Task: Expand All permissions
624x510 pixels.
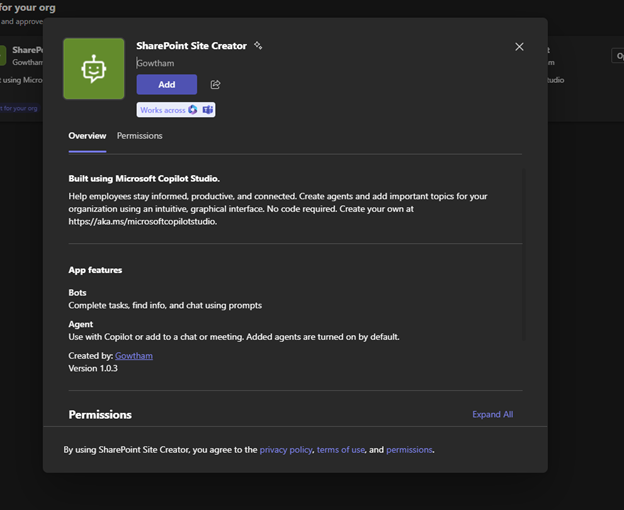Action: pyautogui.click(x=493, y=414)
